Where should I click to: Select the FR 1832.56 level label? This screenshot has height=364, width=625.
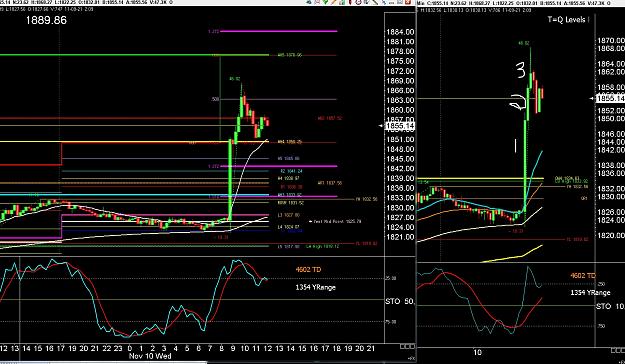[x=366, y=199]
